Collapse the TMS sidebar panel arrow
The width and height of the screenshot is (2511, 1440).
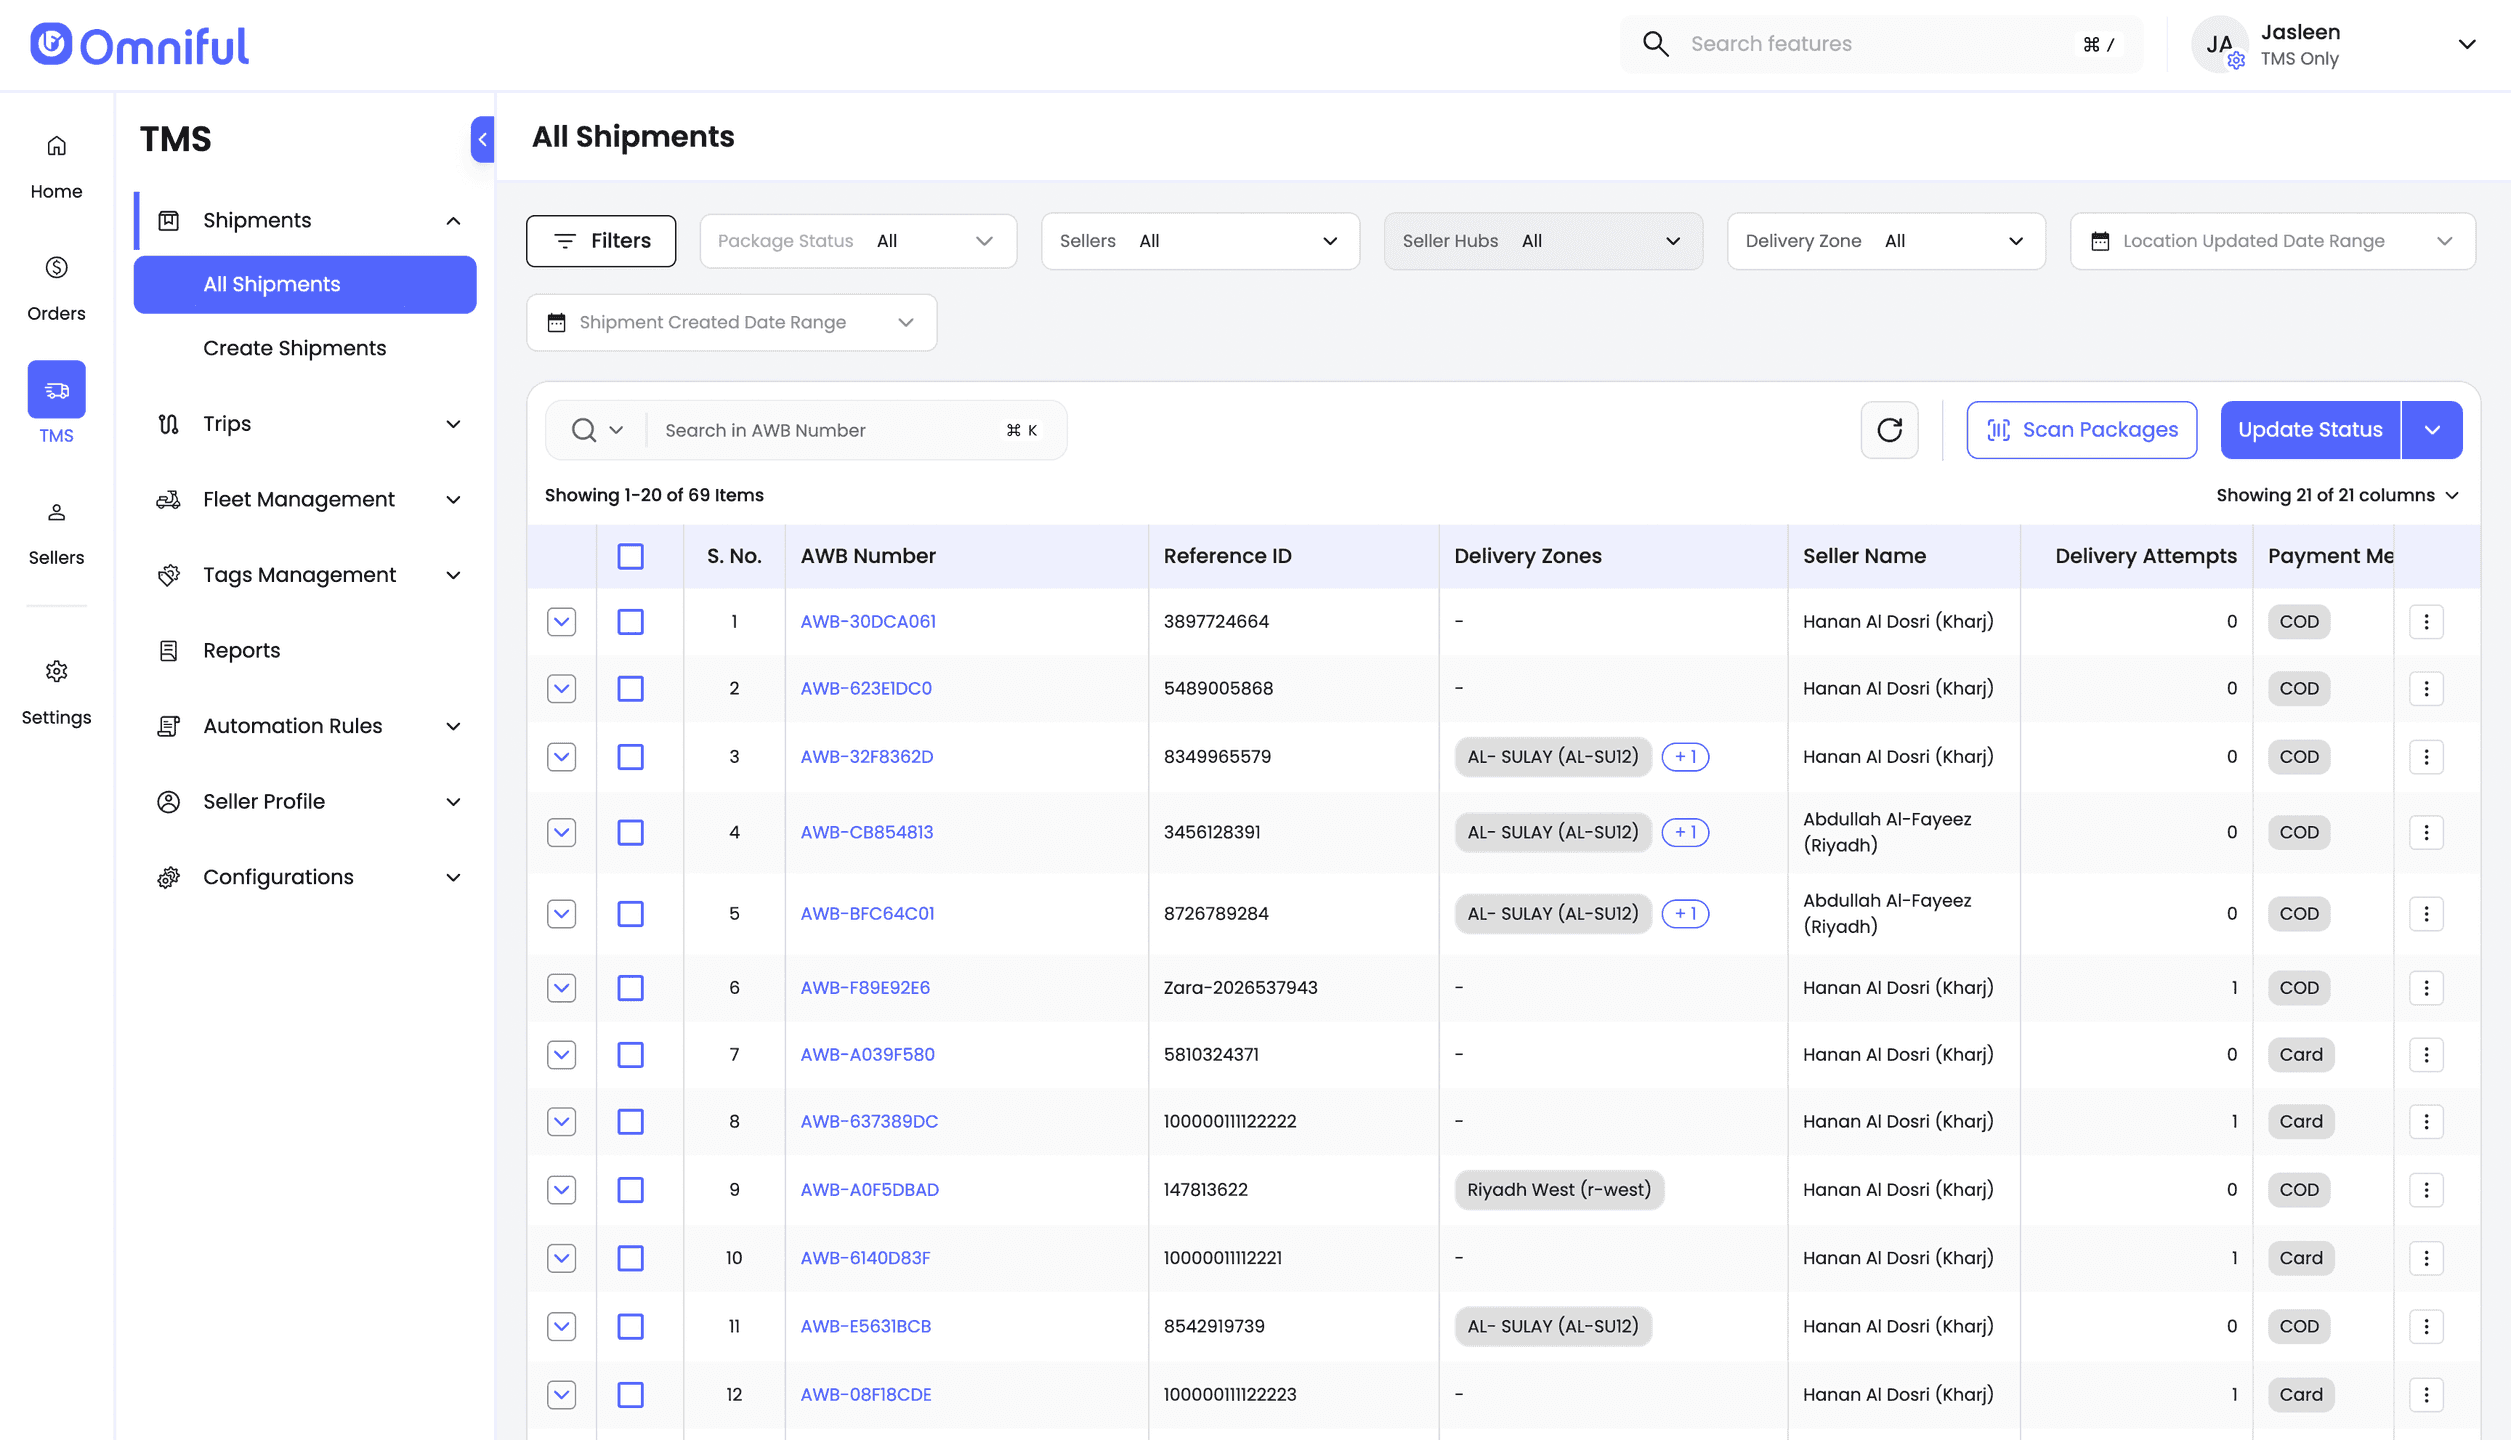pos(482,139)
